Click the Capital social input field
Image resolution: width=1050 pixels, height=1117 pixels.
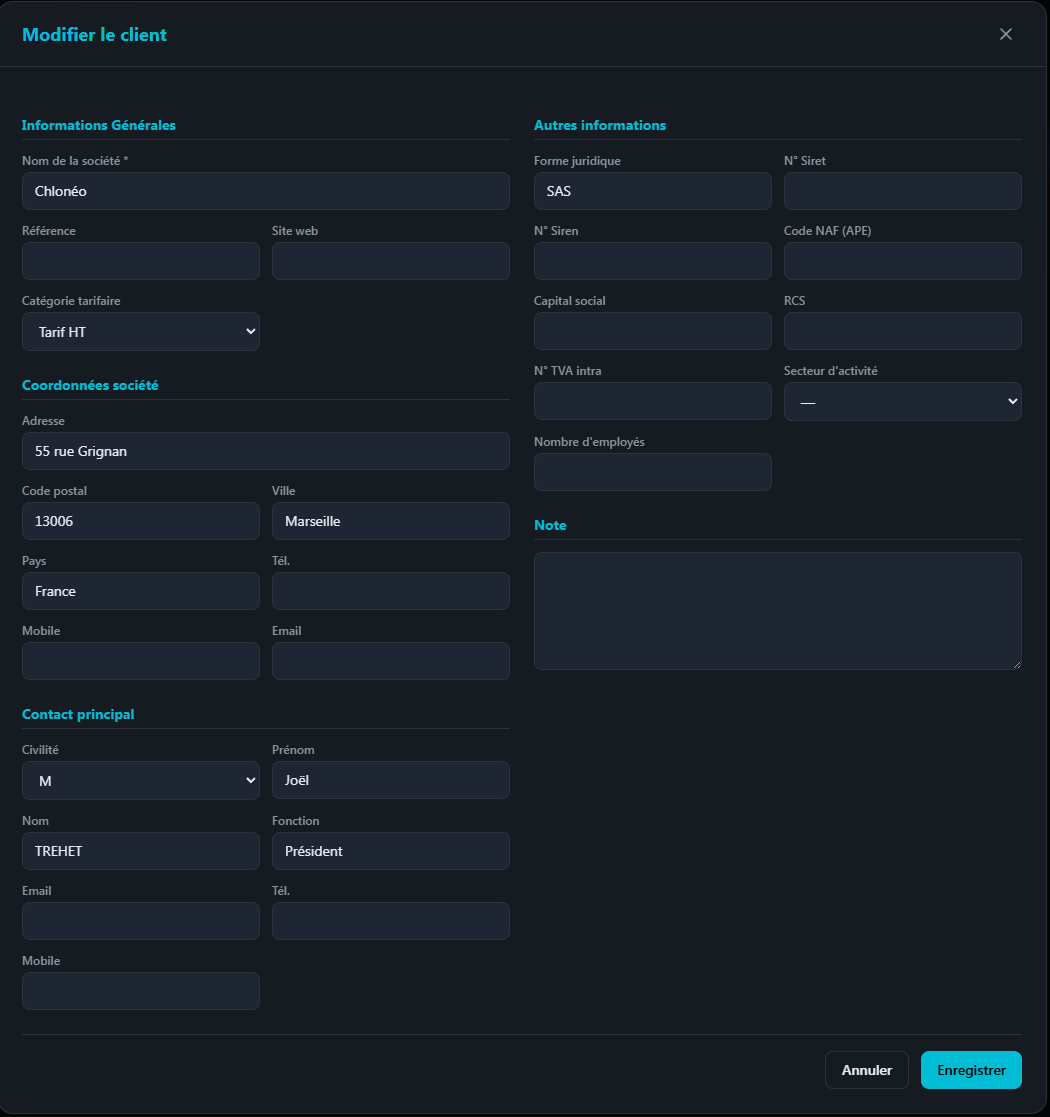coord(653,331)
